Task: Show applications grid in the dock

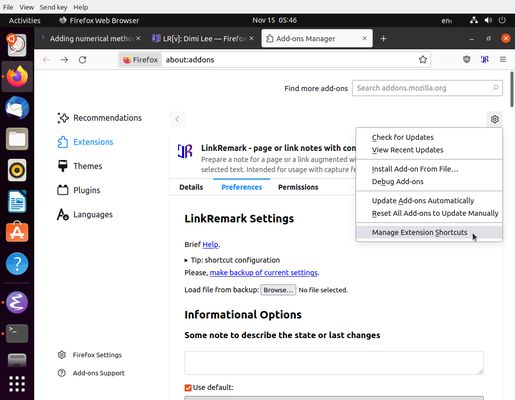Action: 17,384
